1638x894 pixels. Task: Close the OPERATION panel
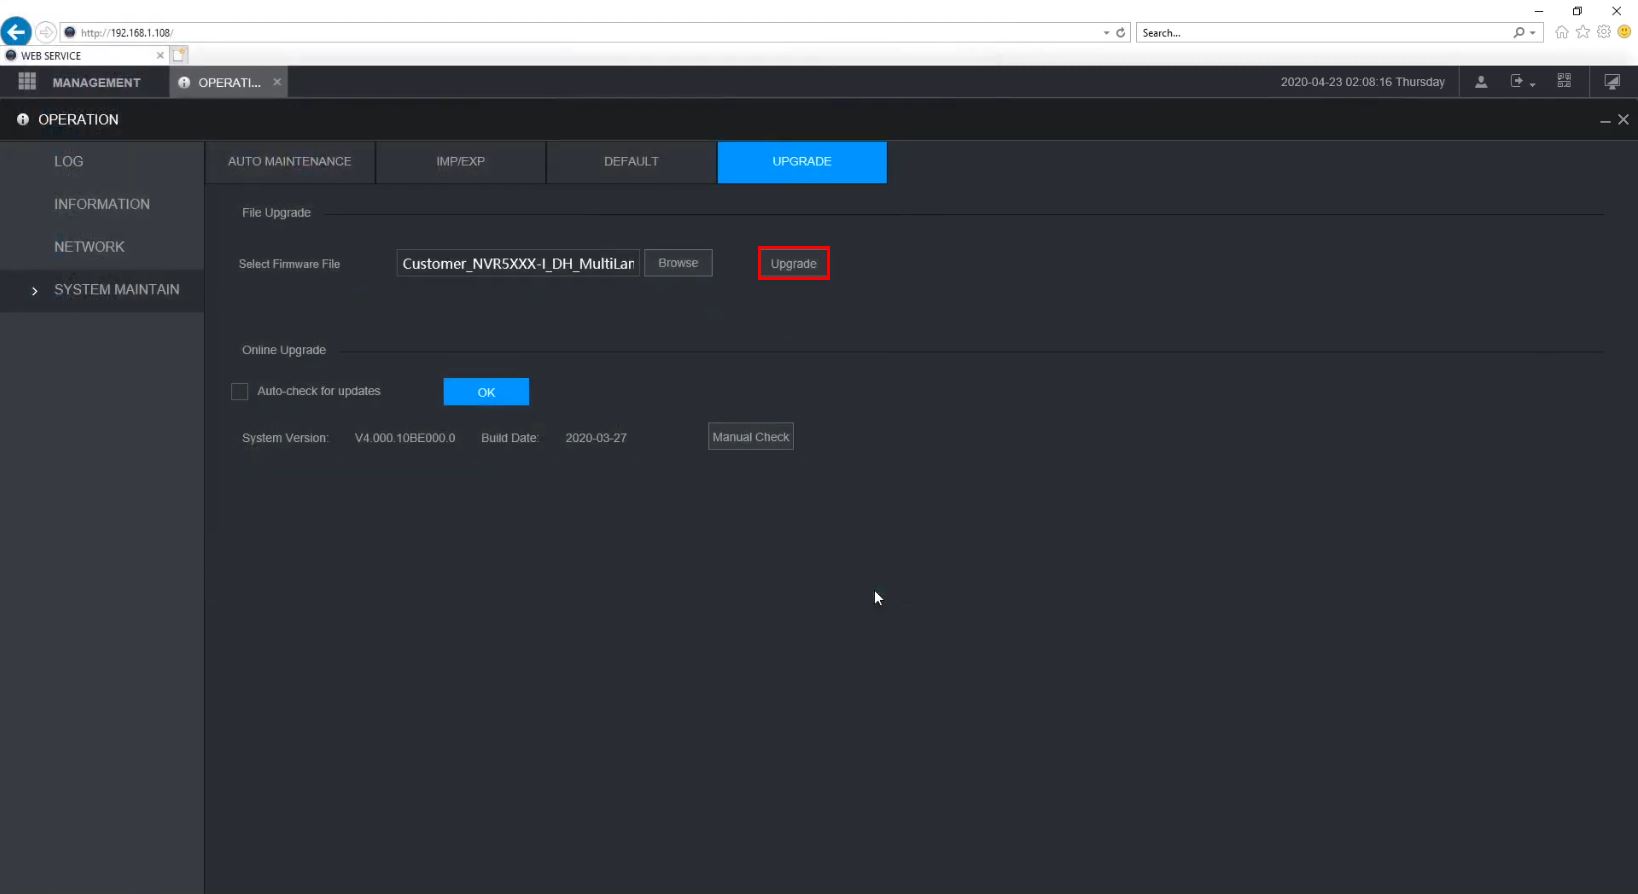1623,119
